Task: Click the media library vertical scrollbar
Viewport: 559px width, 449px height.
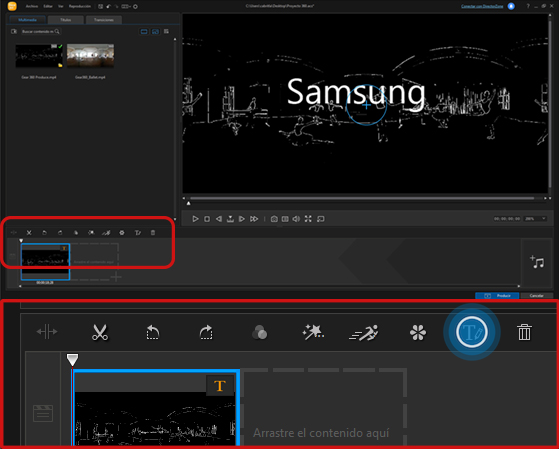Action: (175, 128)
